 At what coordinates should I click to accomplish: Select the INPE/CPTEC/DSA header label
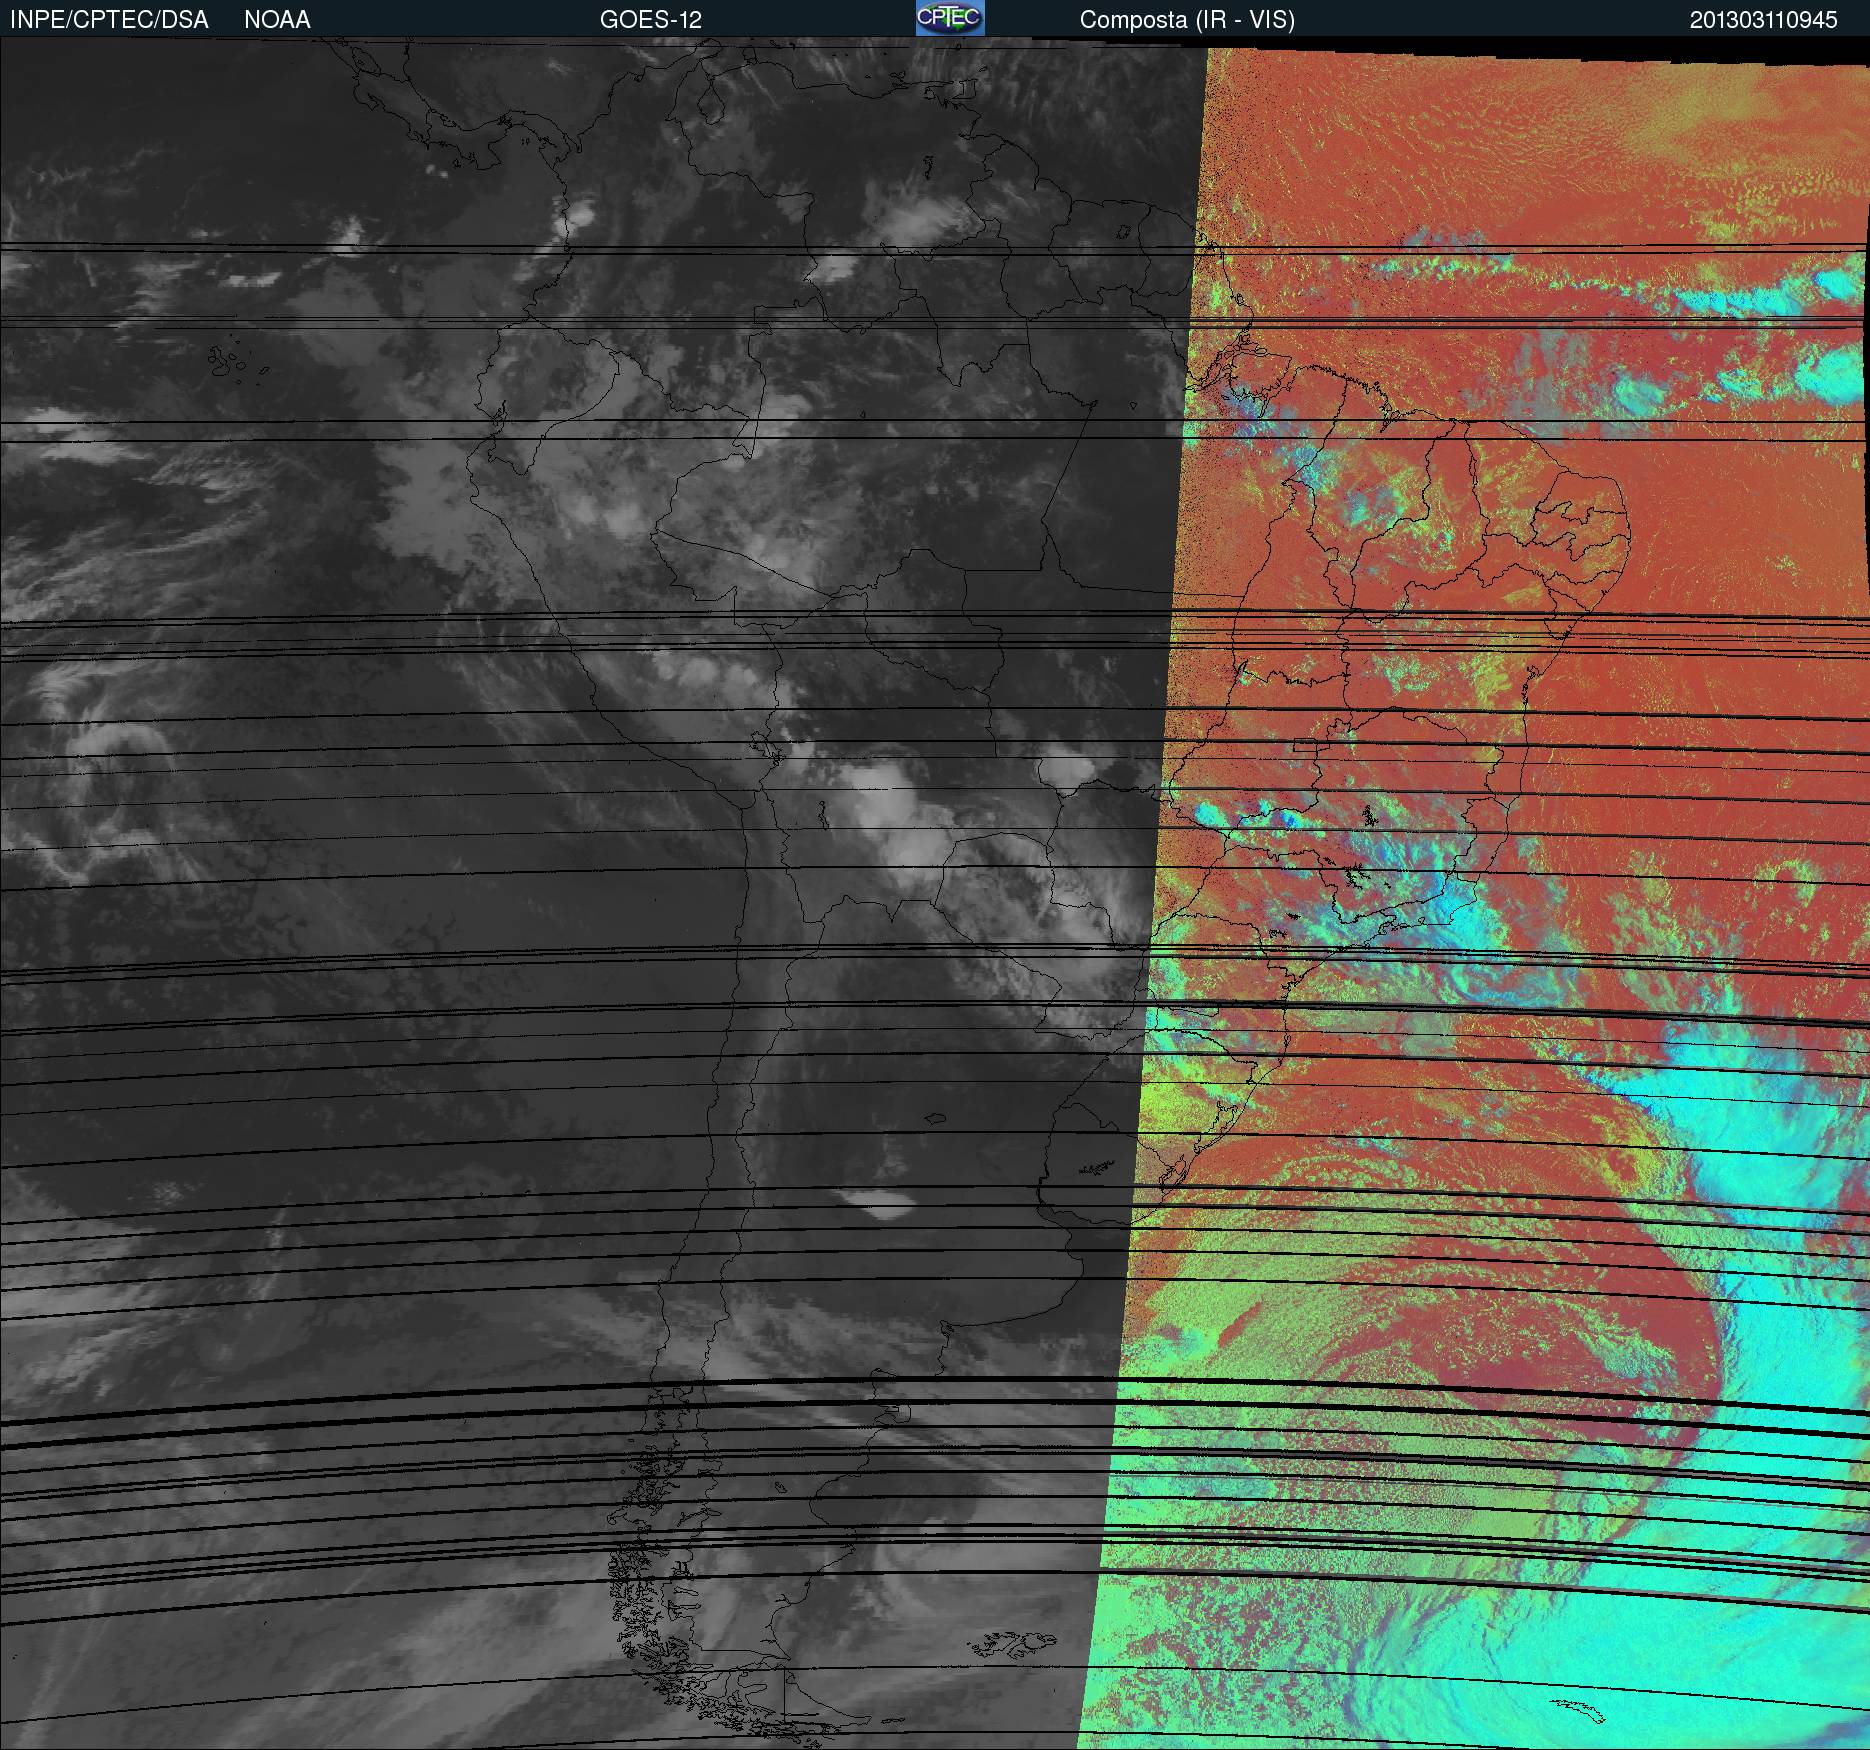click(x=109, y=19)
